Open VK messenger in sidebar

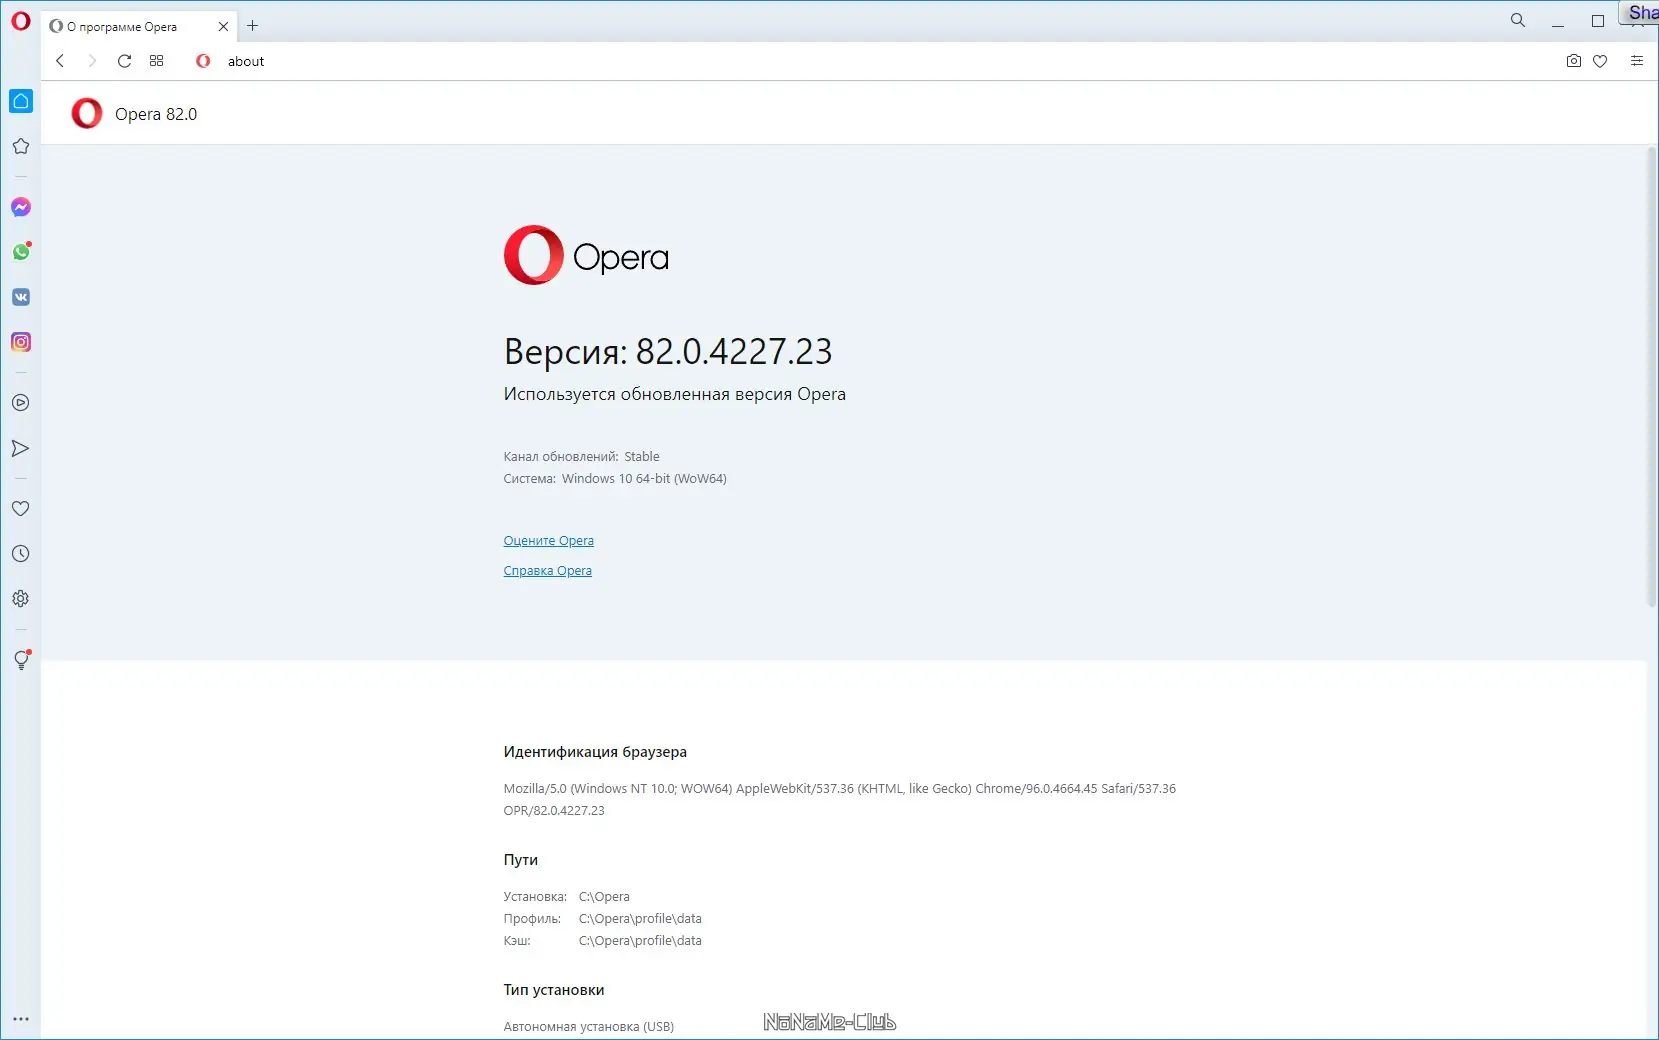tap(21, 297)
